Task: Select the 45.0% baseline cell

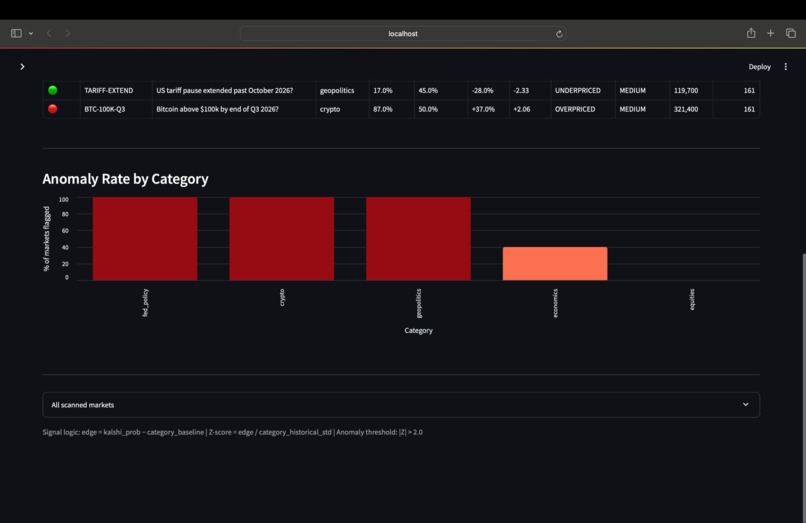Action: point(441,91)
